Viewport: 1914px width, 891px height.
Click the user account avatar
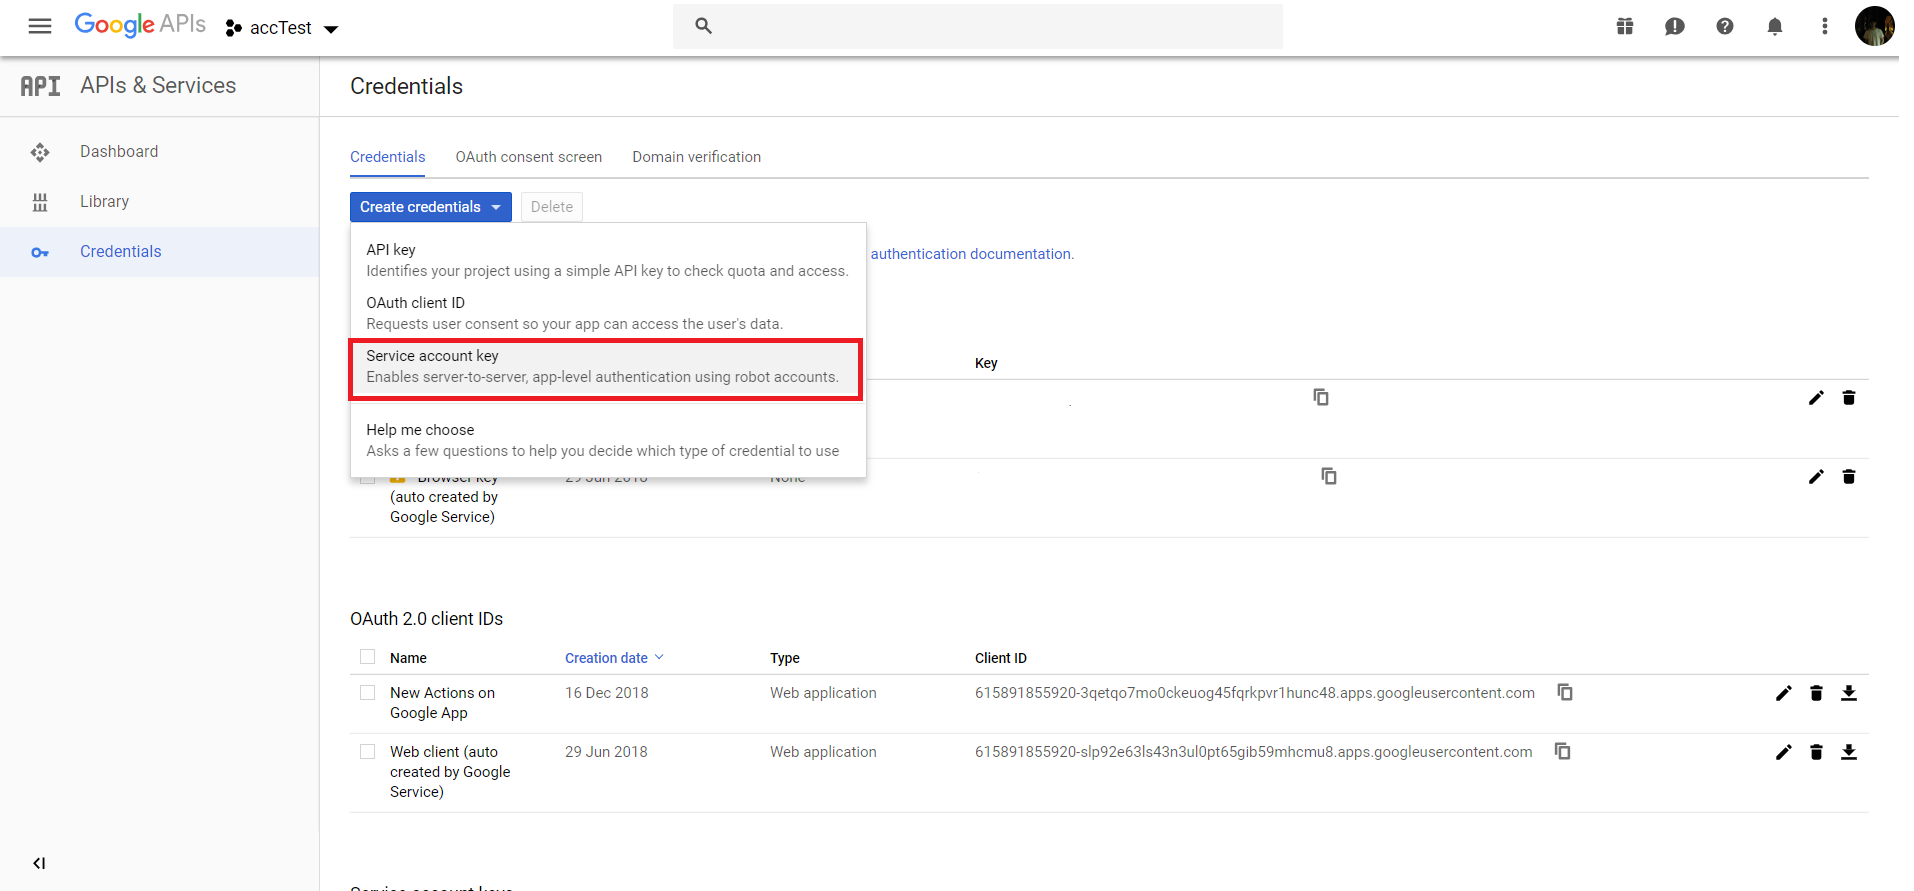1874,26
